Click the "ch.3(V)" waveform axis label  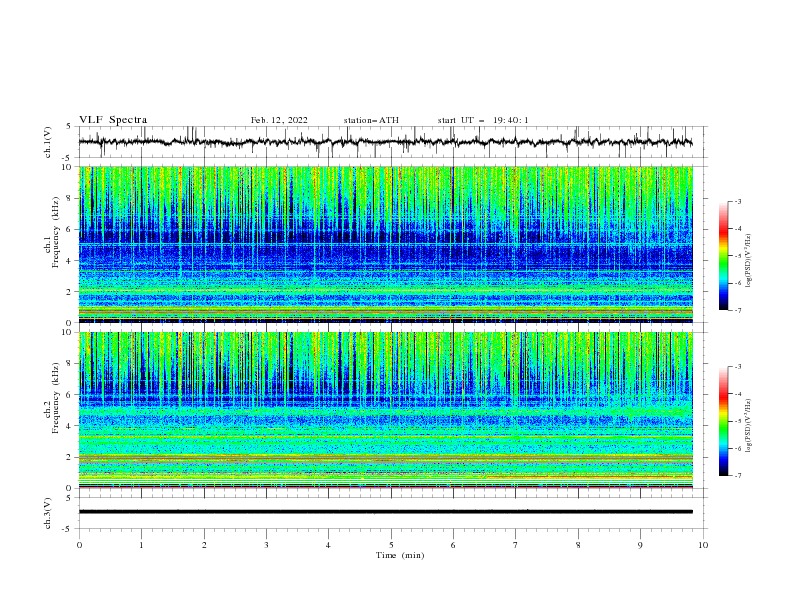tap(48, 513)
